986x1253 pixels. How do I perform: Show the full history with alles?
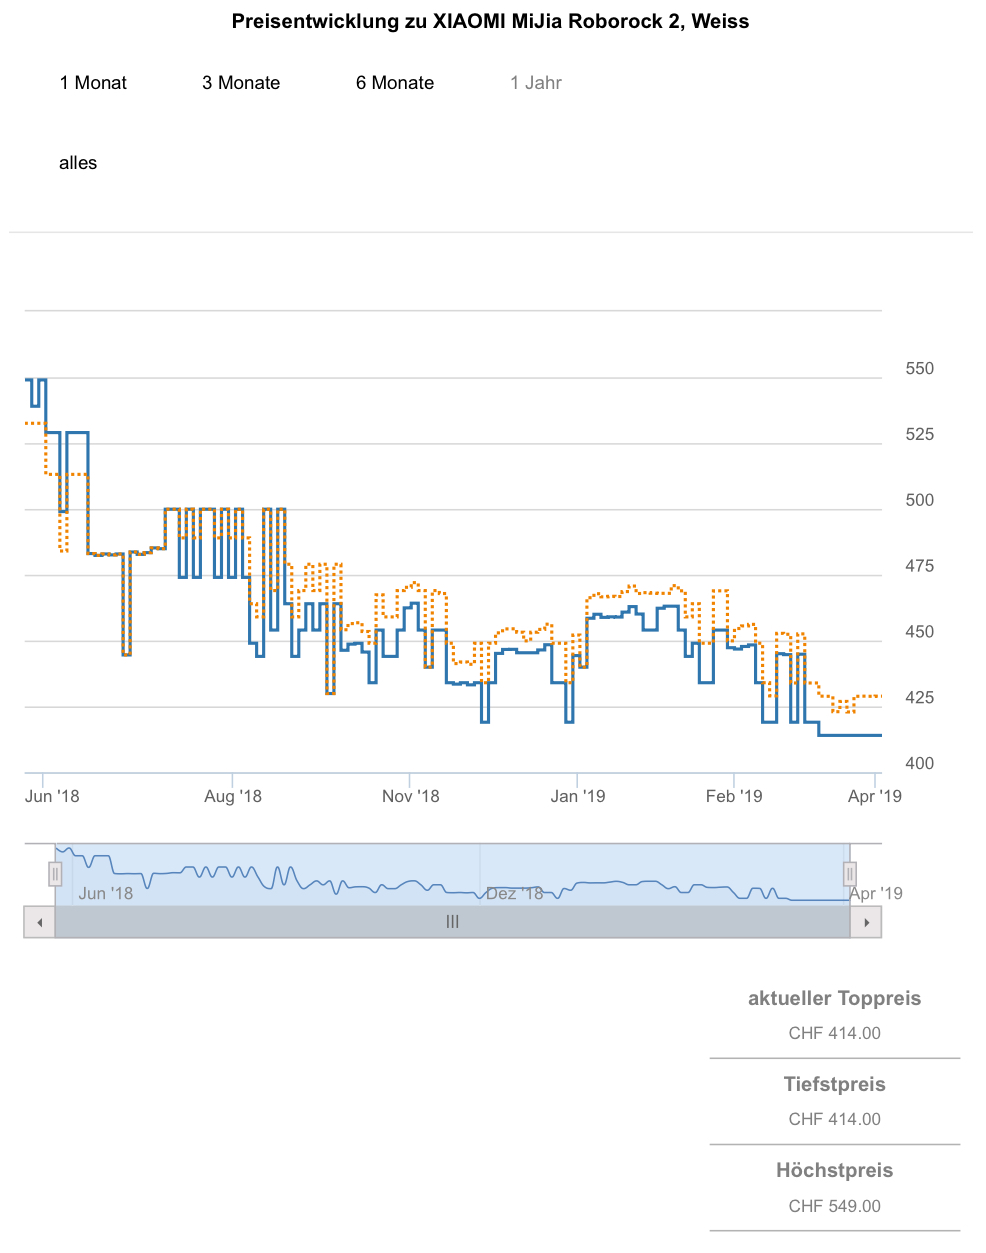click(78, 163)
